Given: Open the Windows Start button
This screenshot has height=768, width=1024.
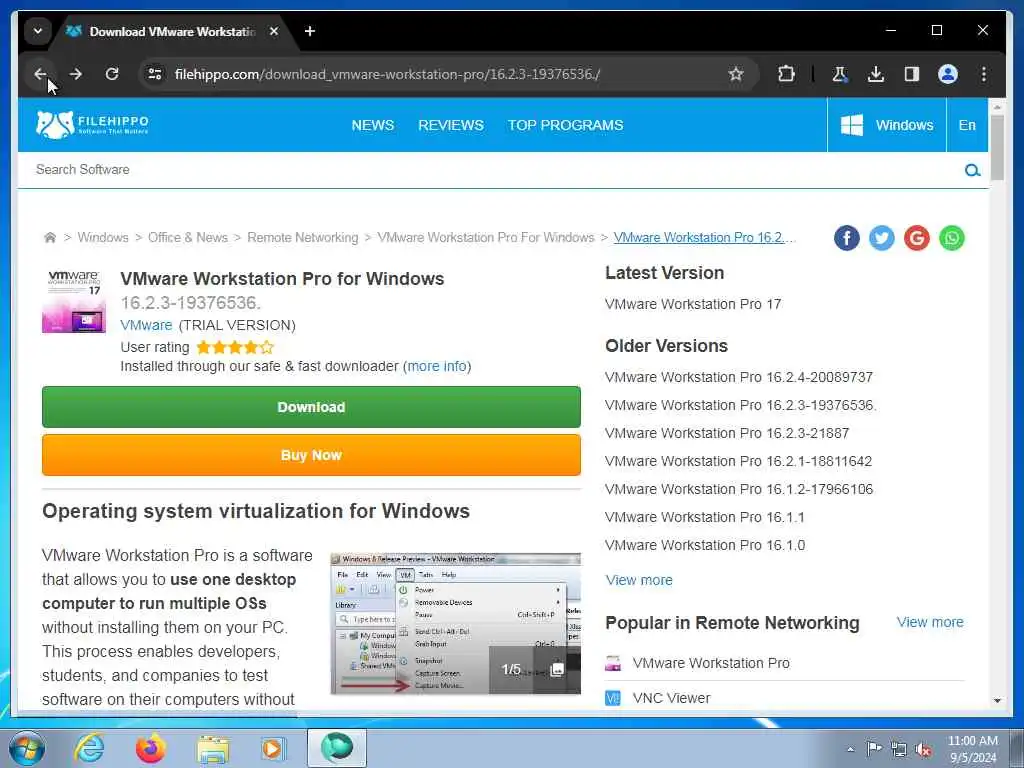Looking at the screenshot, I should point(26,748).
